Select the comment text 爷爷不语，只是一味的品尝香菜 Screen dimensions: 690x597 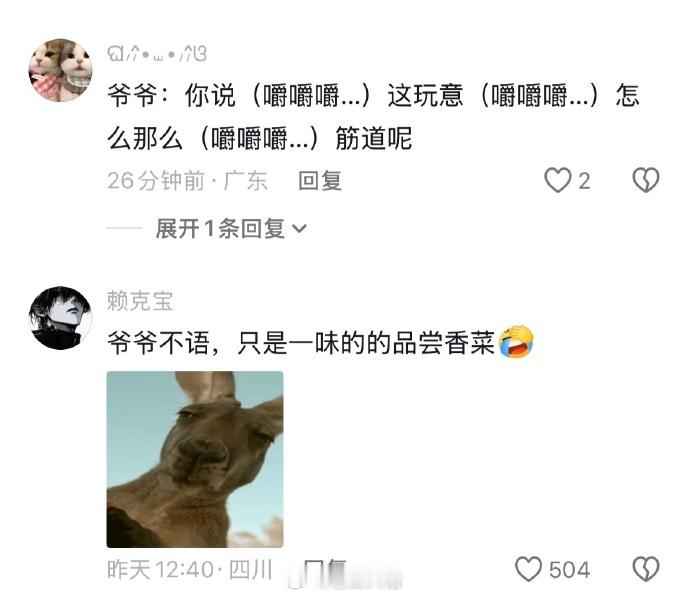click(301, 343)
